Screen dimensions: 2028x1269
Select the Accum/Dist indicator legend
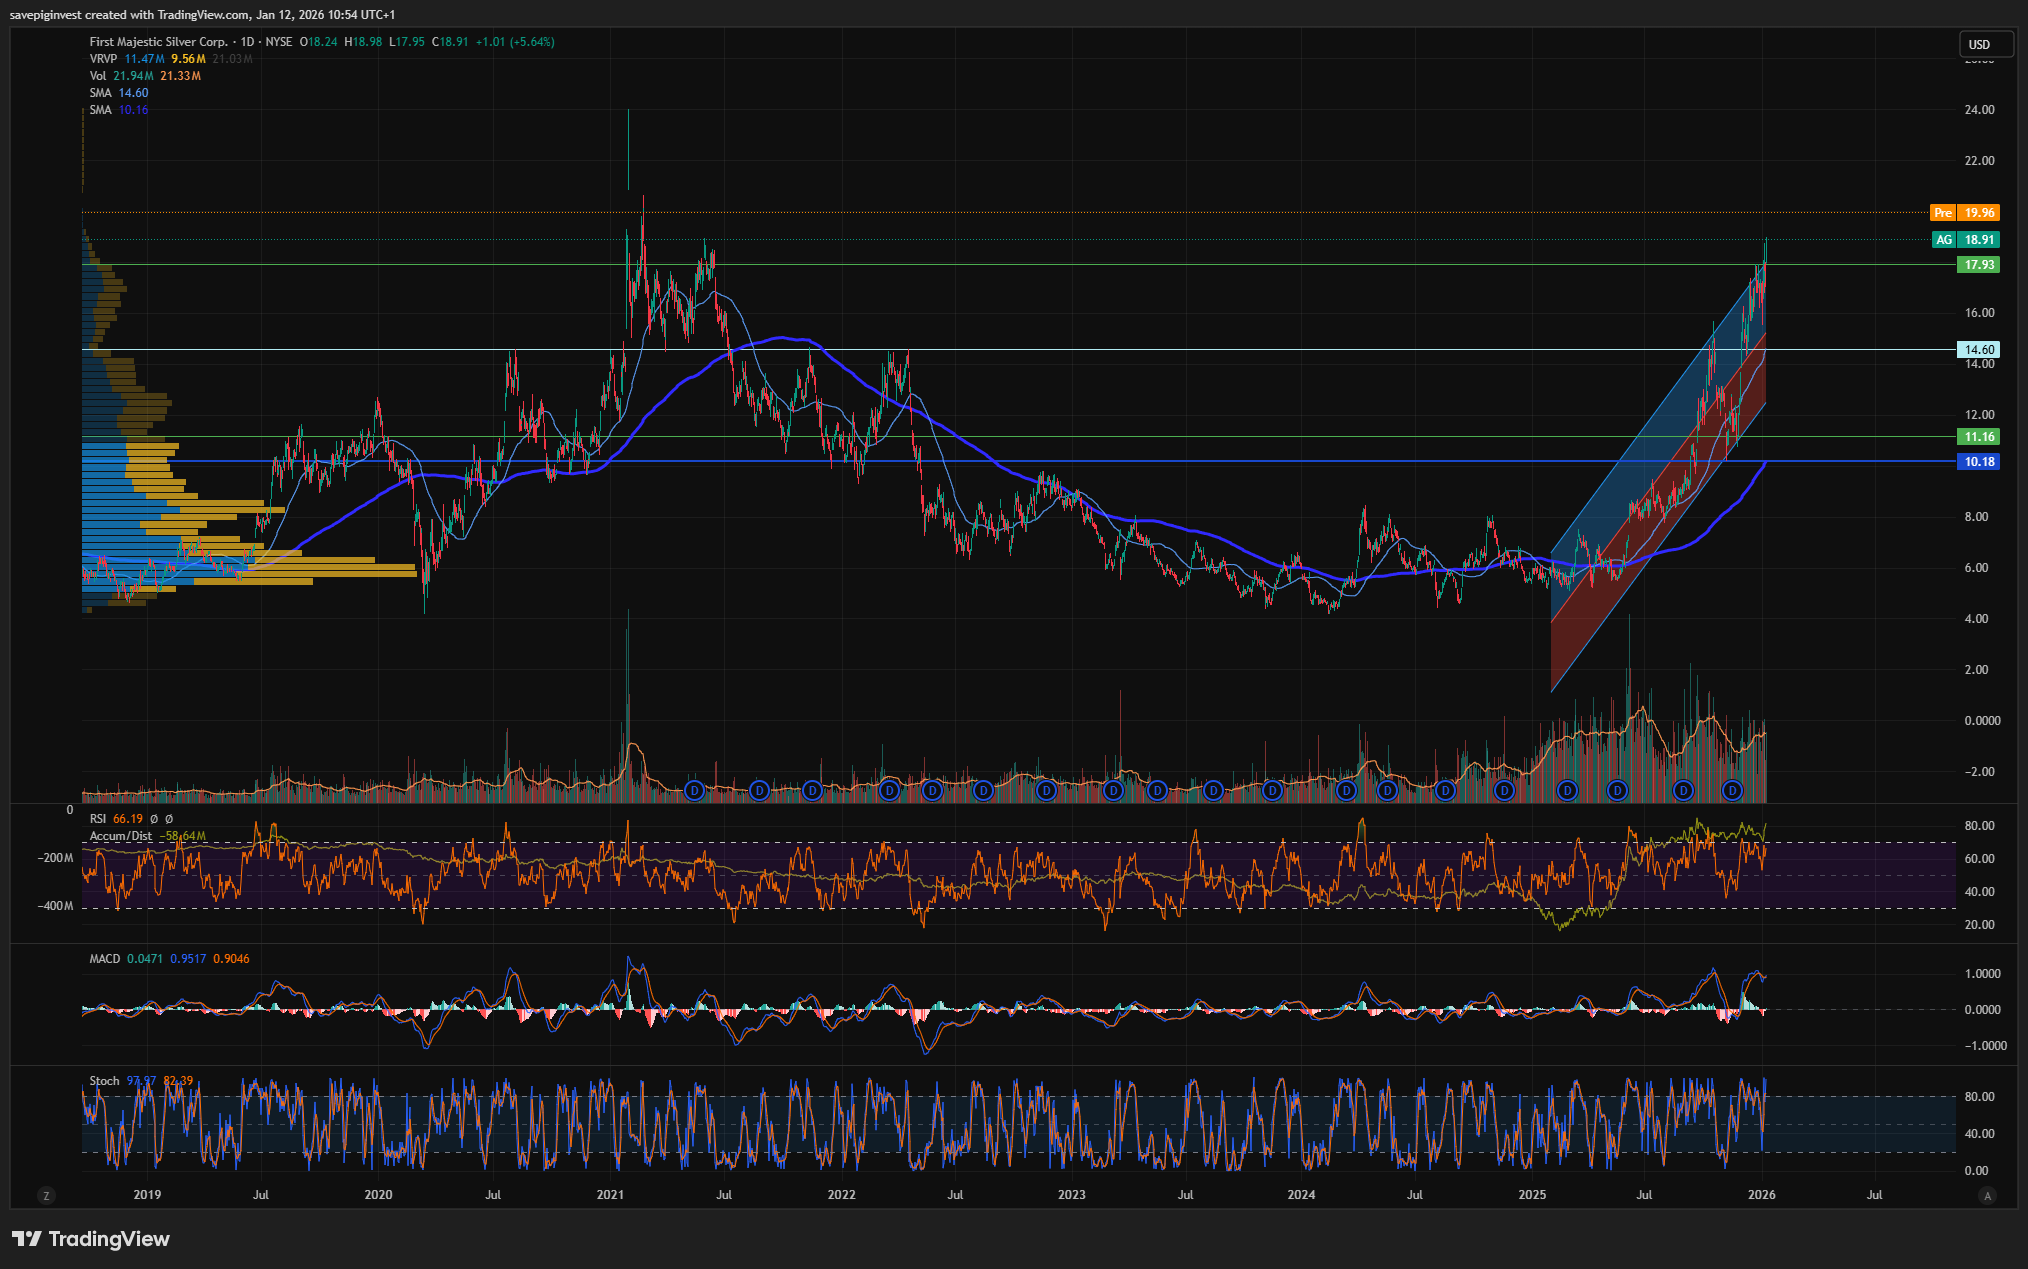click(121, 836)
